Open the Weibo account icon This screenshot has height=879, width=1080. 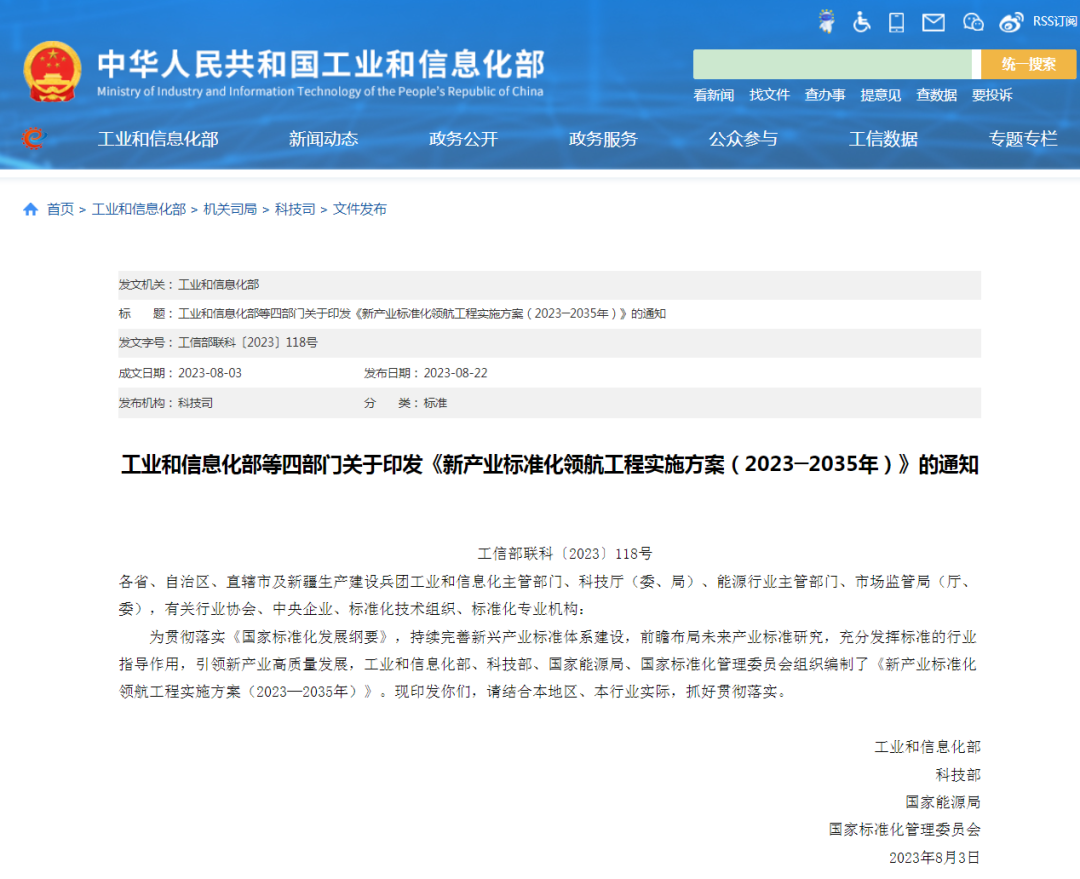(x=1010, y=22)
